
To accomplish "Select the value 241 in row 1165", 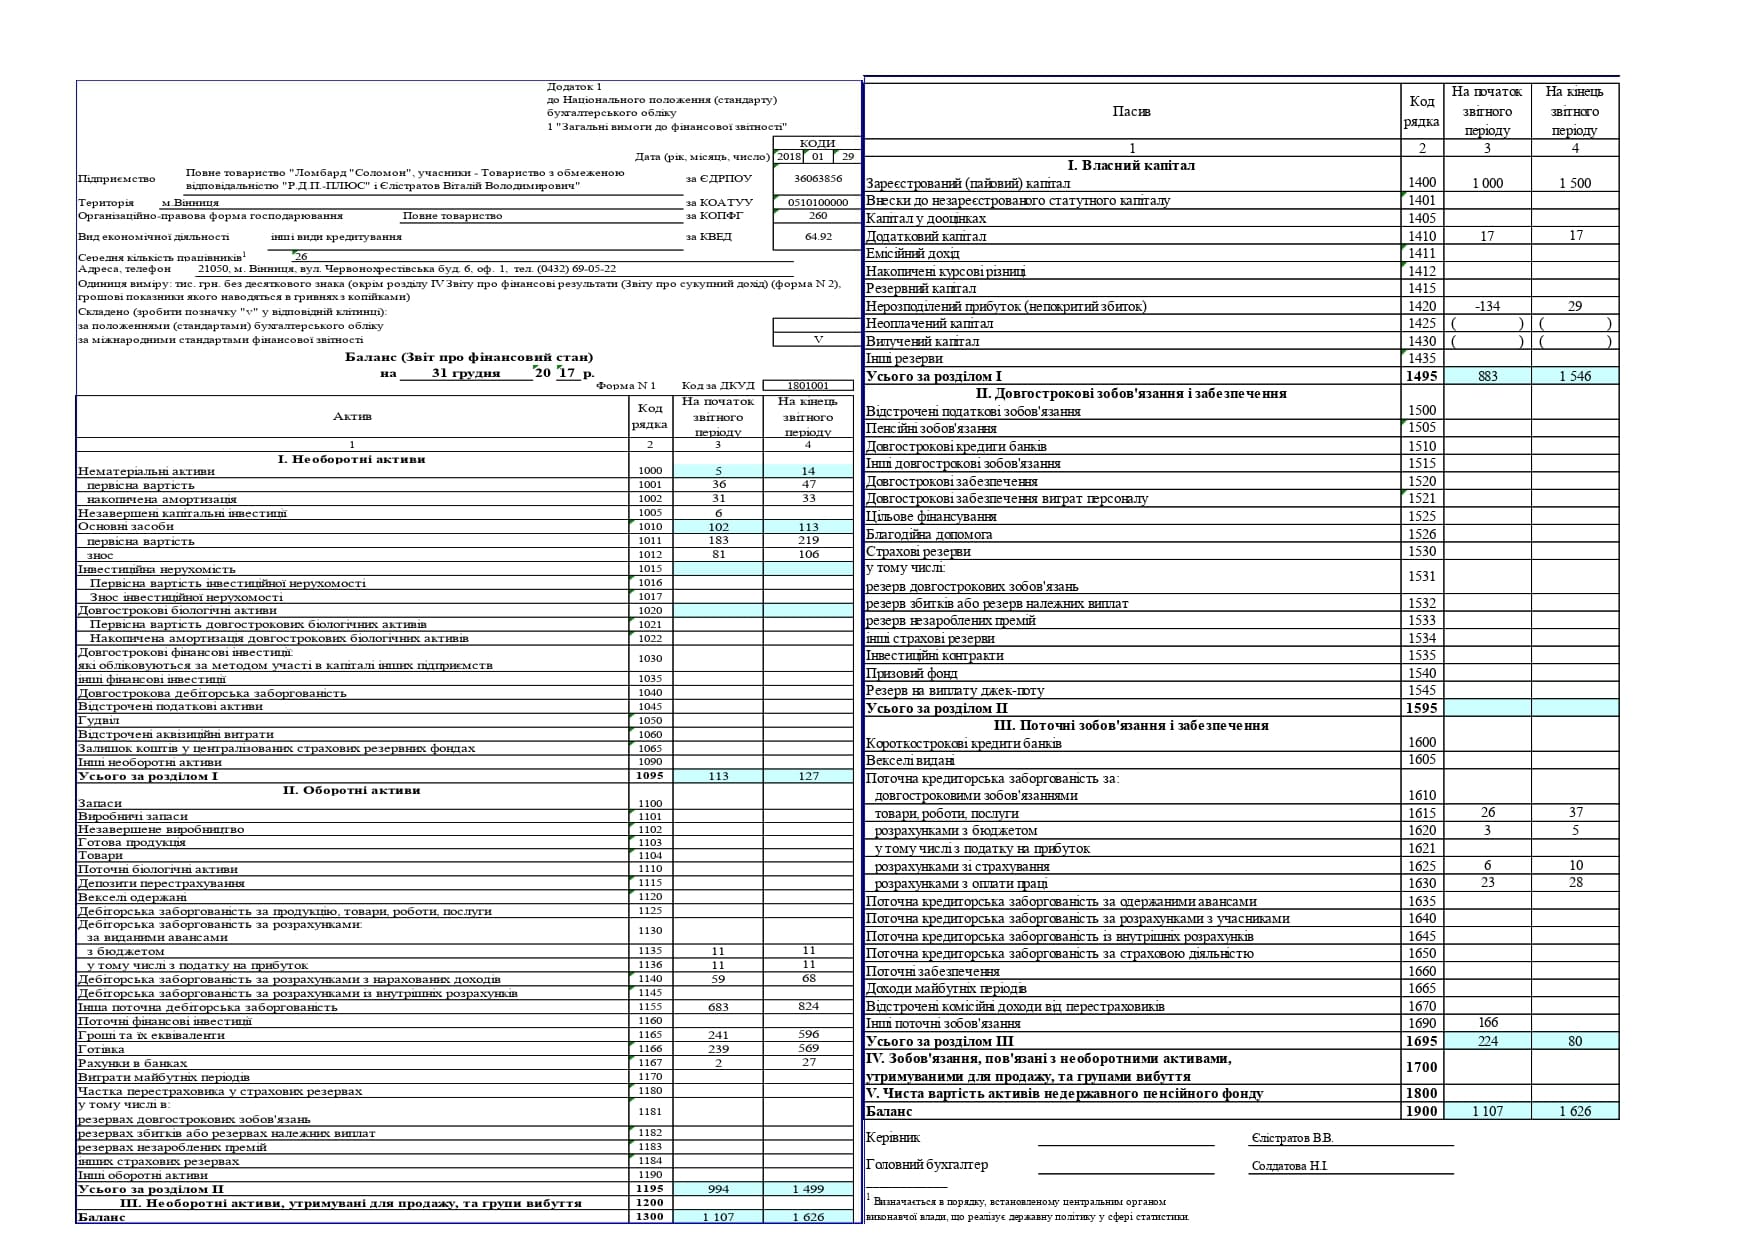I will (718, 1035).
